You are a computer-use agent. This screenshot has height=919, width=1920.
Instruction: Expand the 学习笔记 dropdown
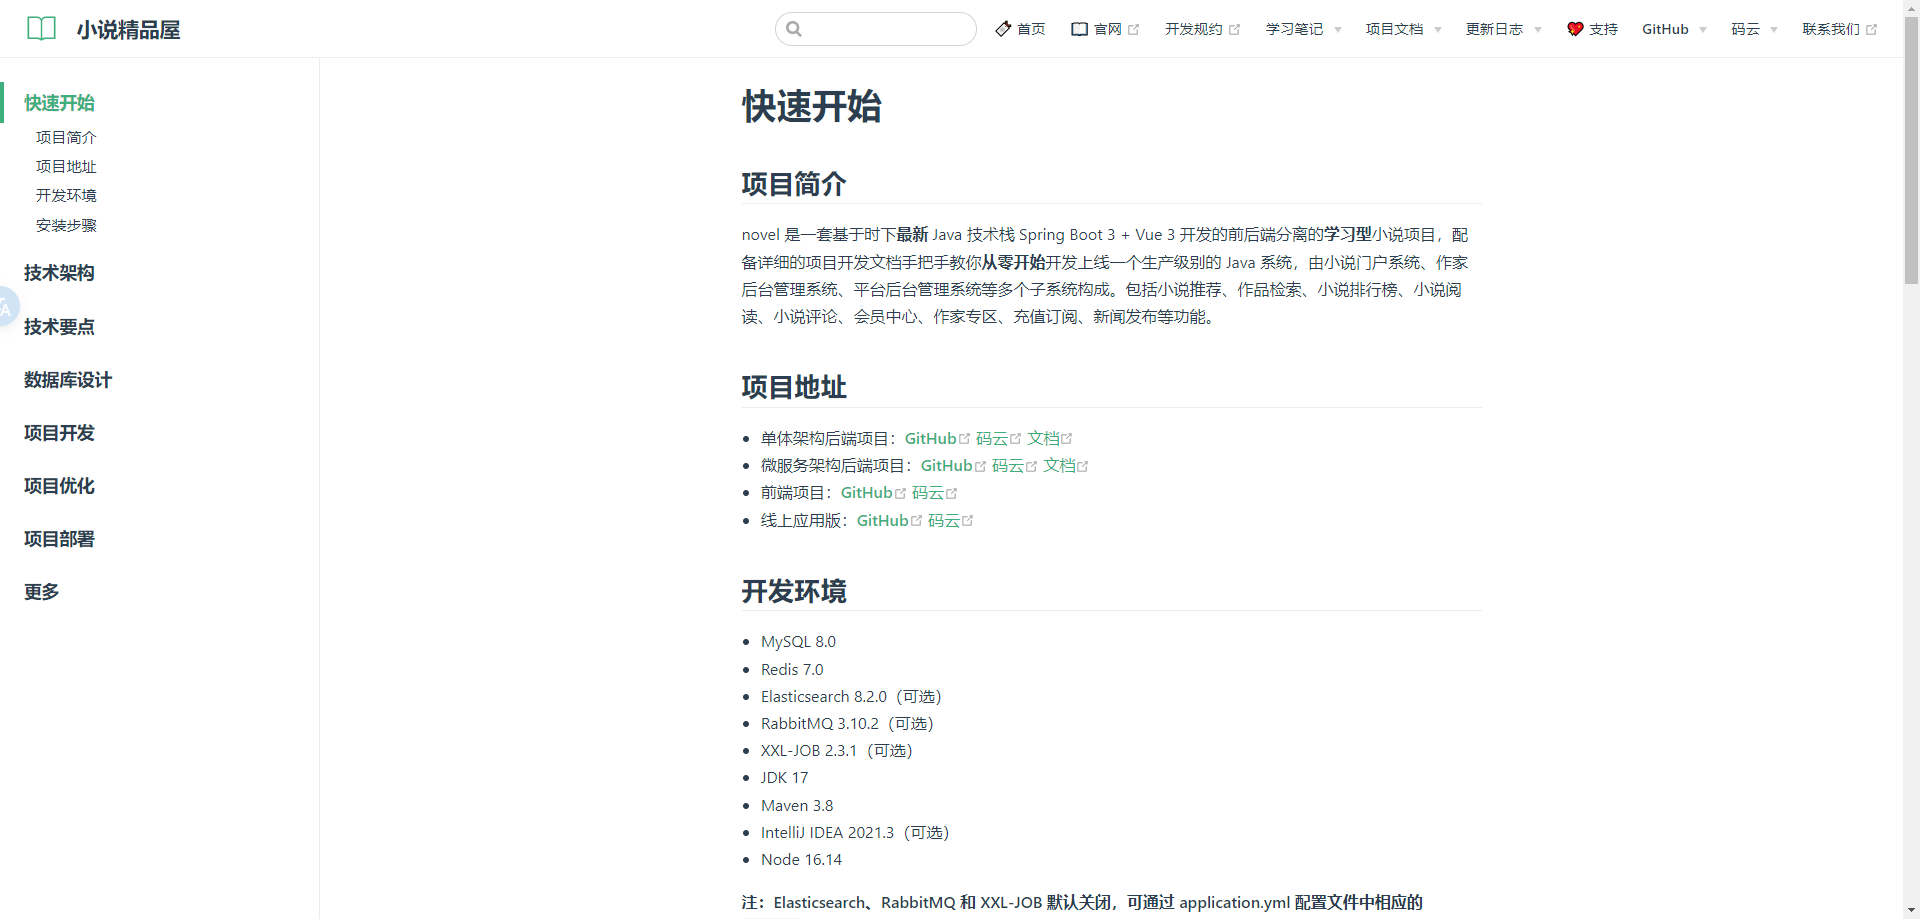click(x=1295, y=29)
